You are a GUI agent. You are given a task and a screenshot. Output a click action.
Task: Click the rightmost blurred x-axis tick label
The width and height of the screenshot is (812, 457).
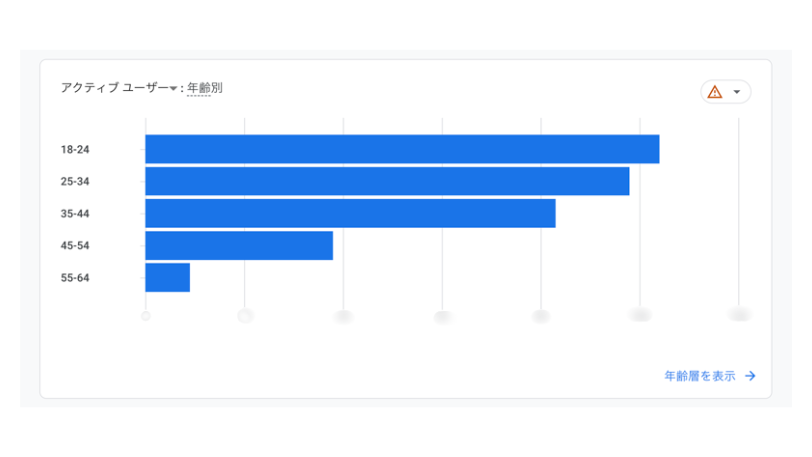point(740,315)
